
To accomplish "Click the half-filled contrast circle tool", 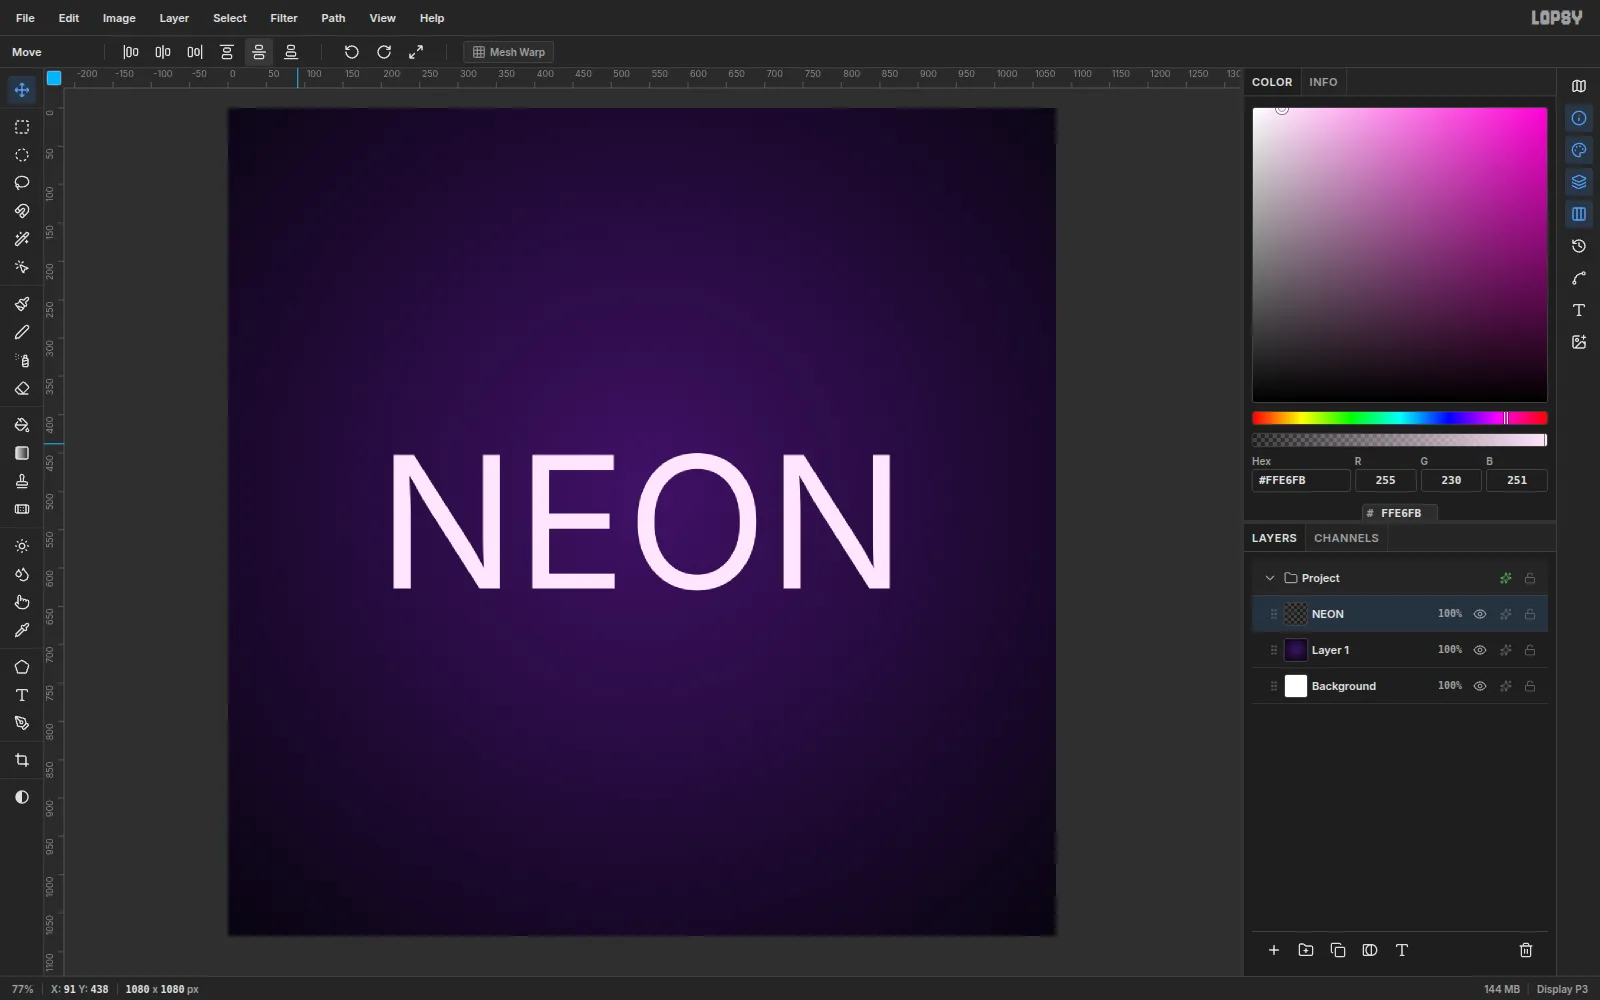I will [x=22, y=797].
